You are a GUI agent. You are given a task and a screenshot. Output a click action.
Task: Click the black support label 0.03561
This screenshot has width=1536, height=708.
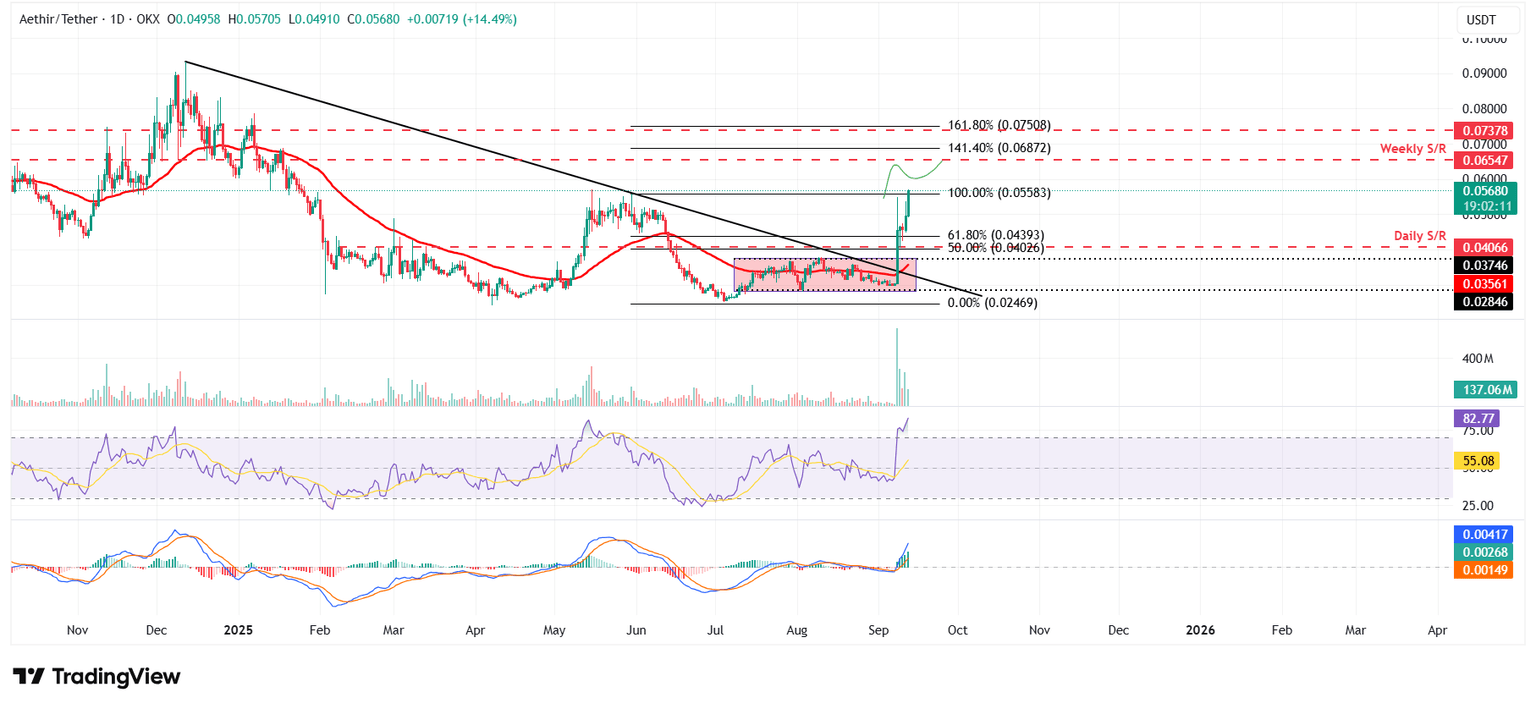[x=1485, y=284]
